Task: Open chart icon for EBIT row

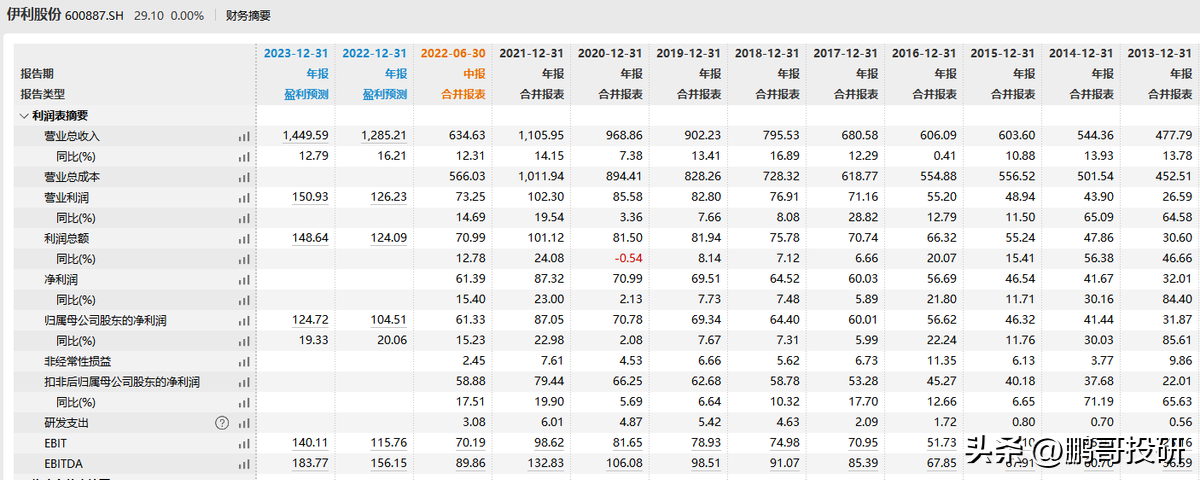Action: (243, 444)
